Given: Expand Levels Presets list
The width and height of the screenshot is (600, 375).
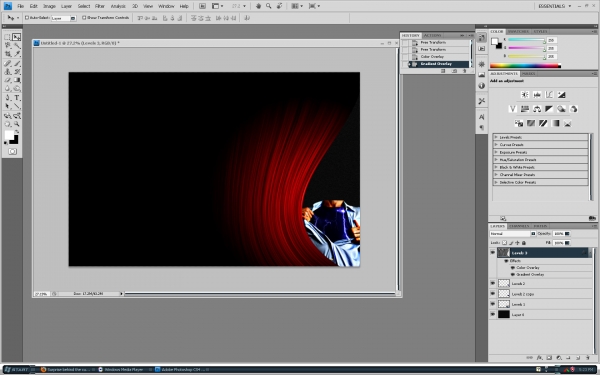Looking at the screenshot, I should coord(496,137).
